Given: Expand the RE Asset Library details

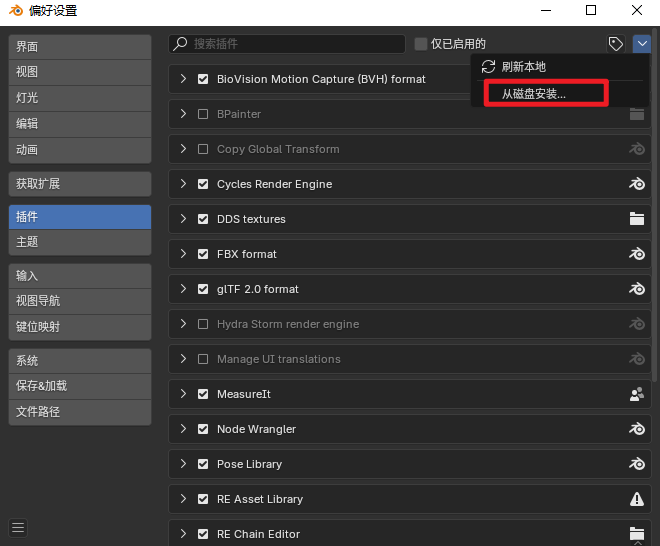Looking at the screenshot, I should 183,498.
